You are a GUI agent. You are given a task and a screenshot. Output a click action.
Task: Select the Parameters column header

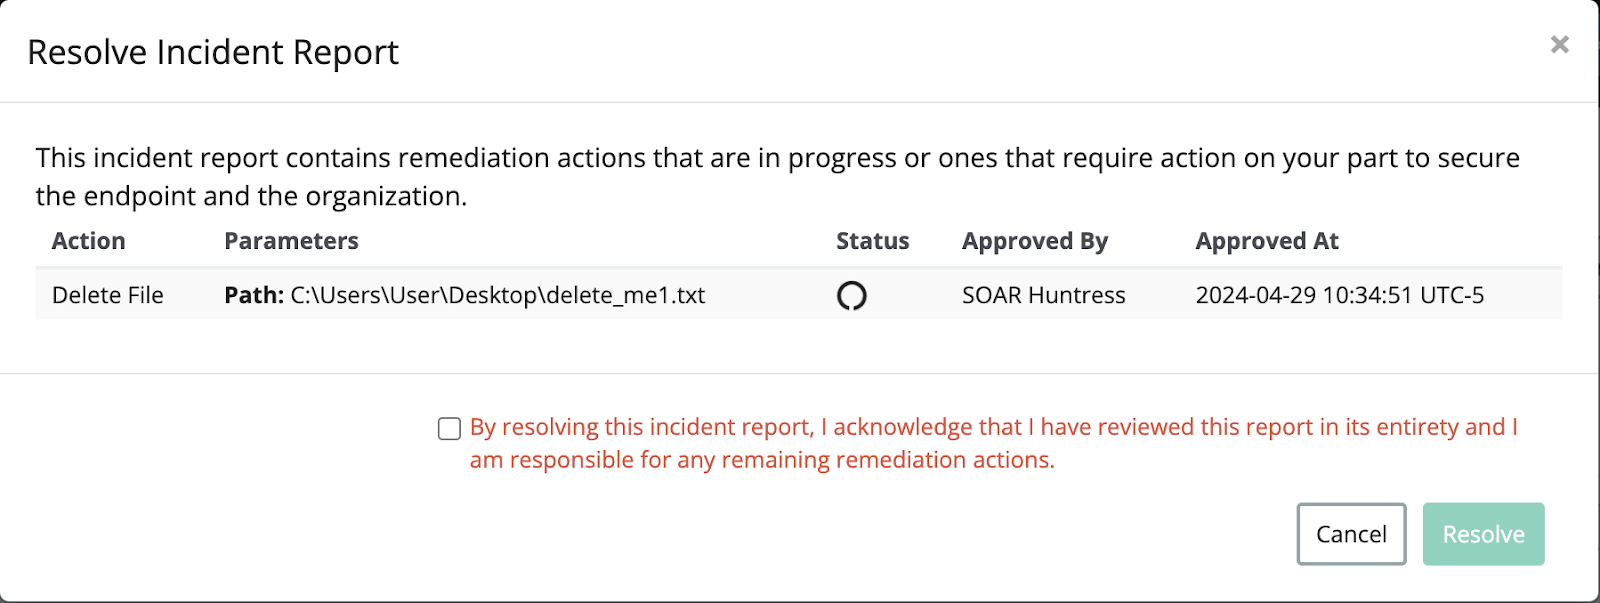tap(291, 241)
